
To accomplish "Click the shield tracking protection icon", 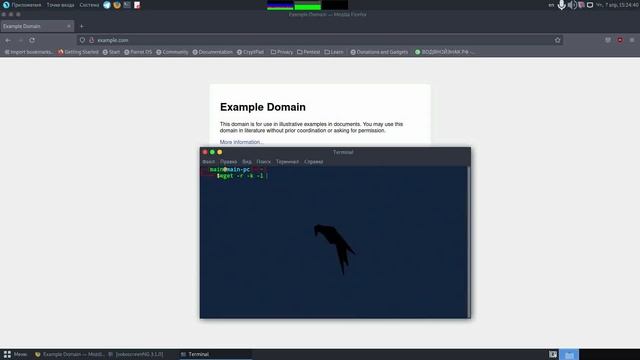I will point(82,40).
